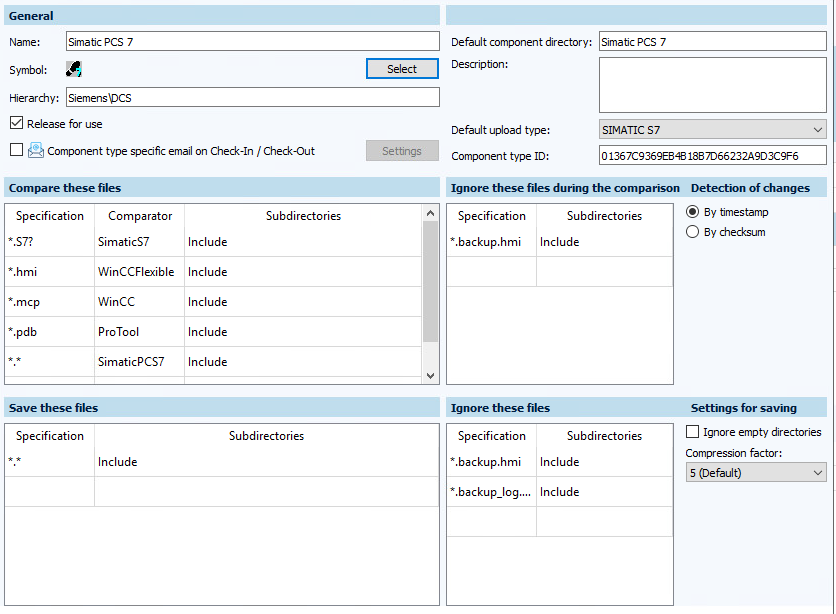Screen dimensions: 836x614
Task: Click Include in Save these files list
Action: coord(267,462)
